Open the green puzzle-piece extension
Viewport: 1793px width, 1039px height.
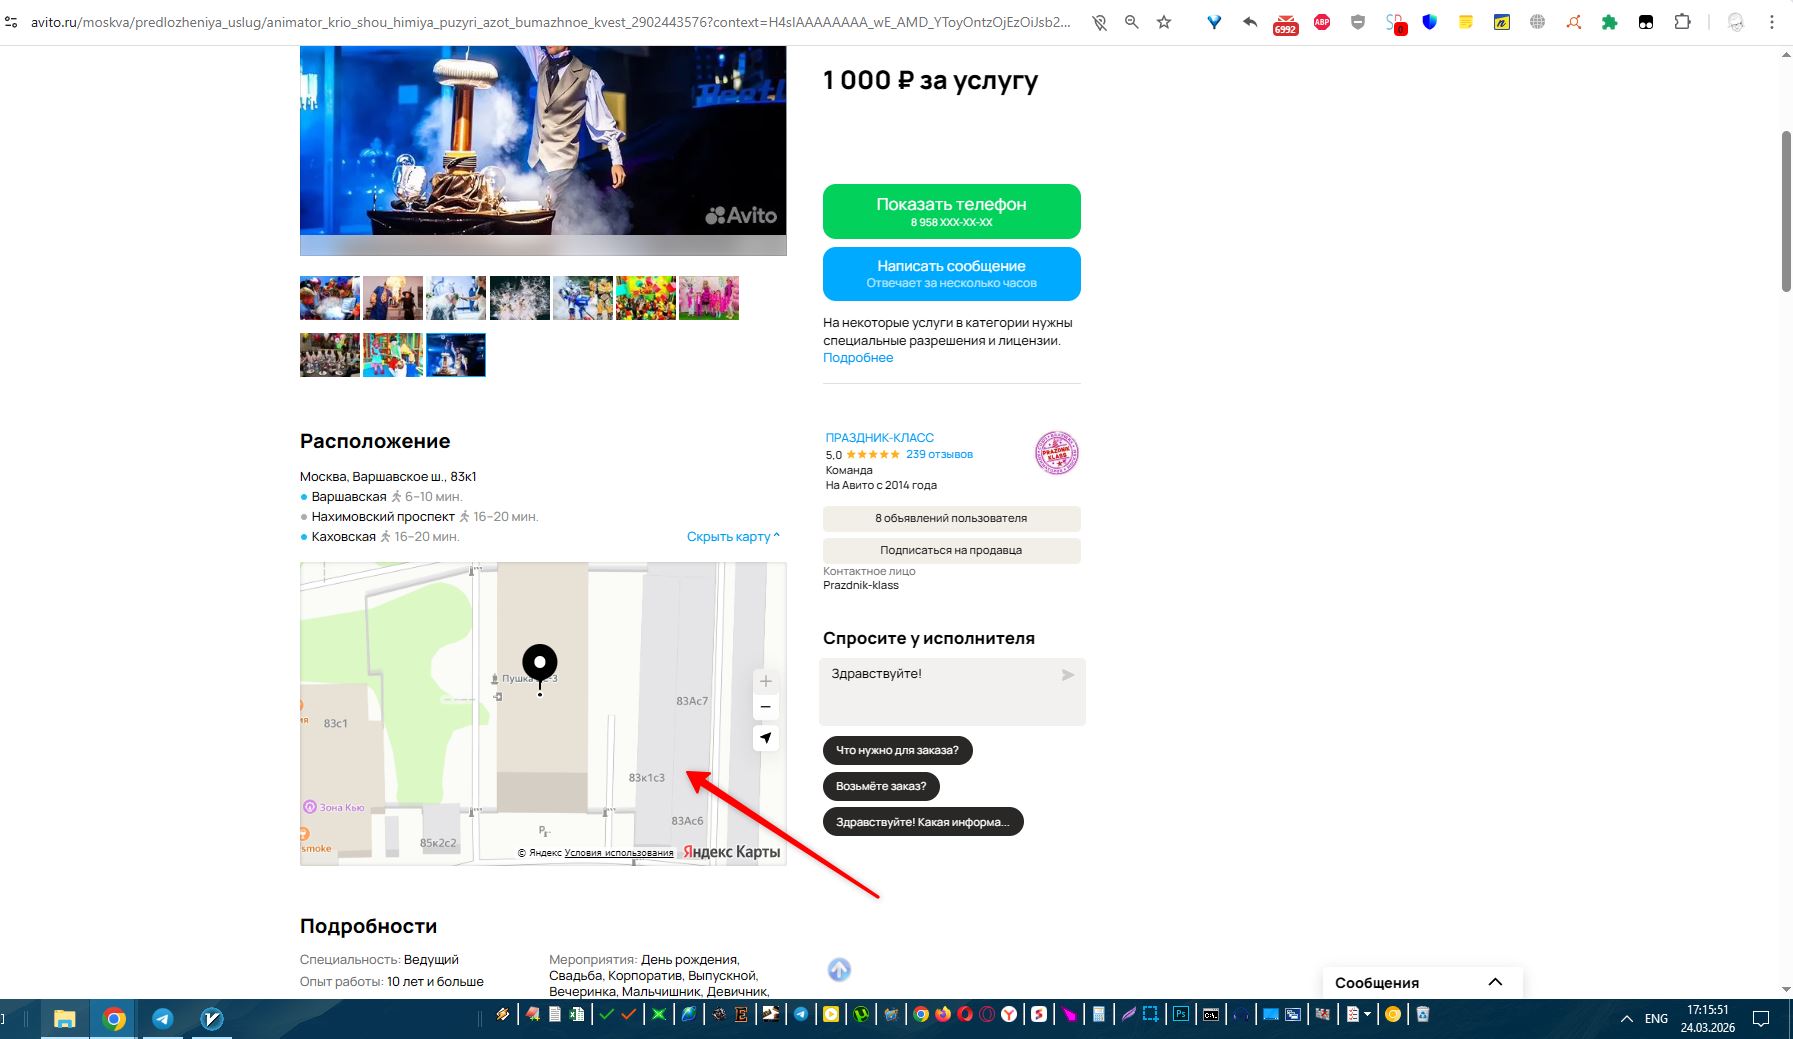coord(1610,22)
